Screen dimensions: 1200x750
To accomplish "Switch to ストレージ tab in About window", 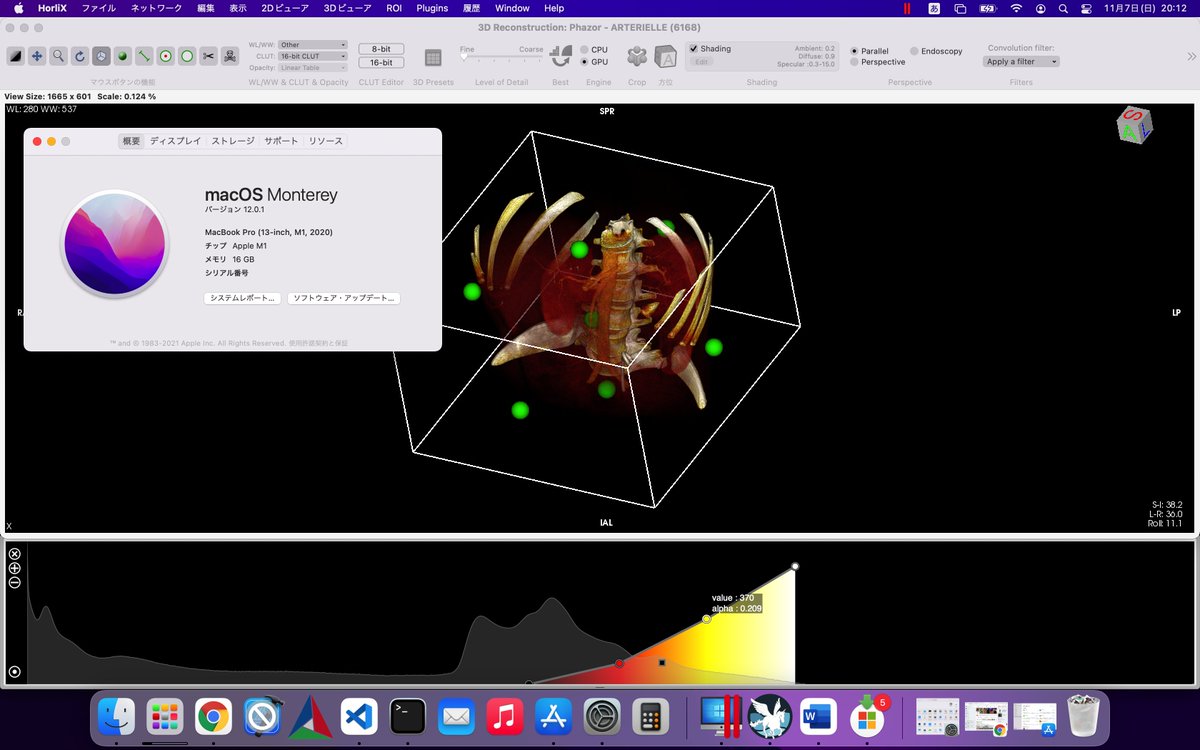I will pyautogui.click(x=233, y=141).
